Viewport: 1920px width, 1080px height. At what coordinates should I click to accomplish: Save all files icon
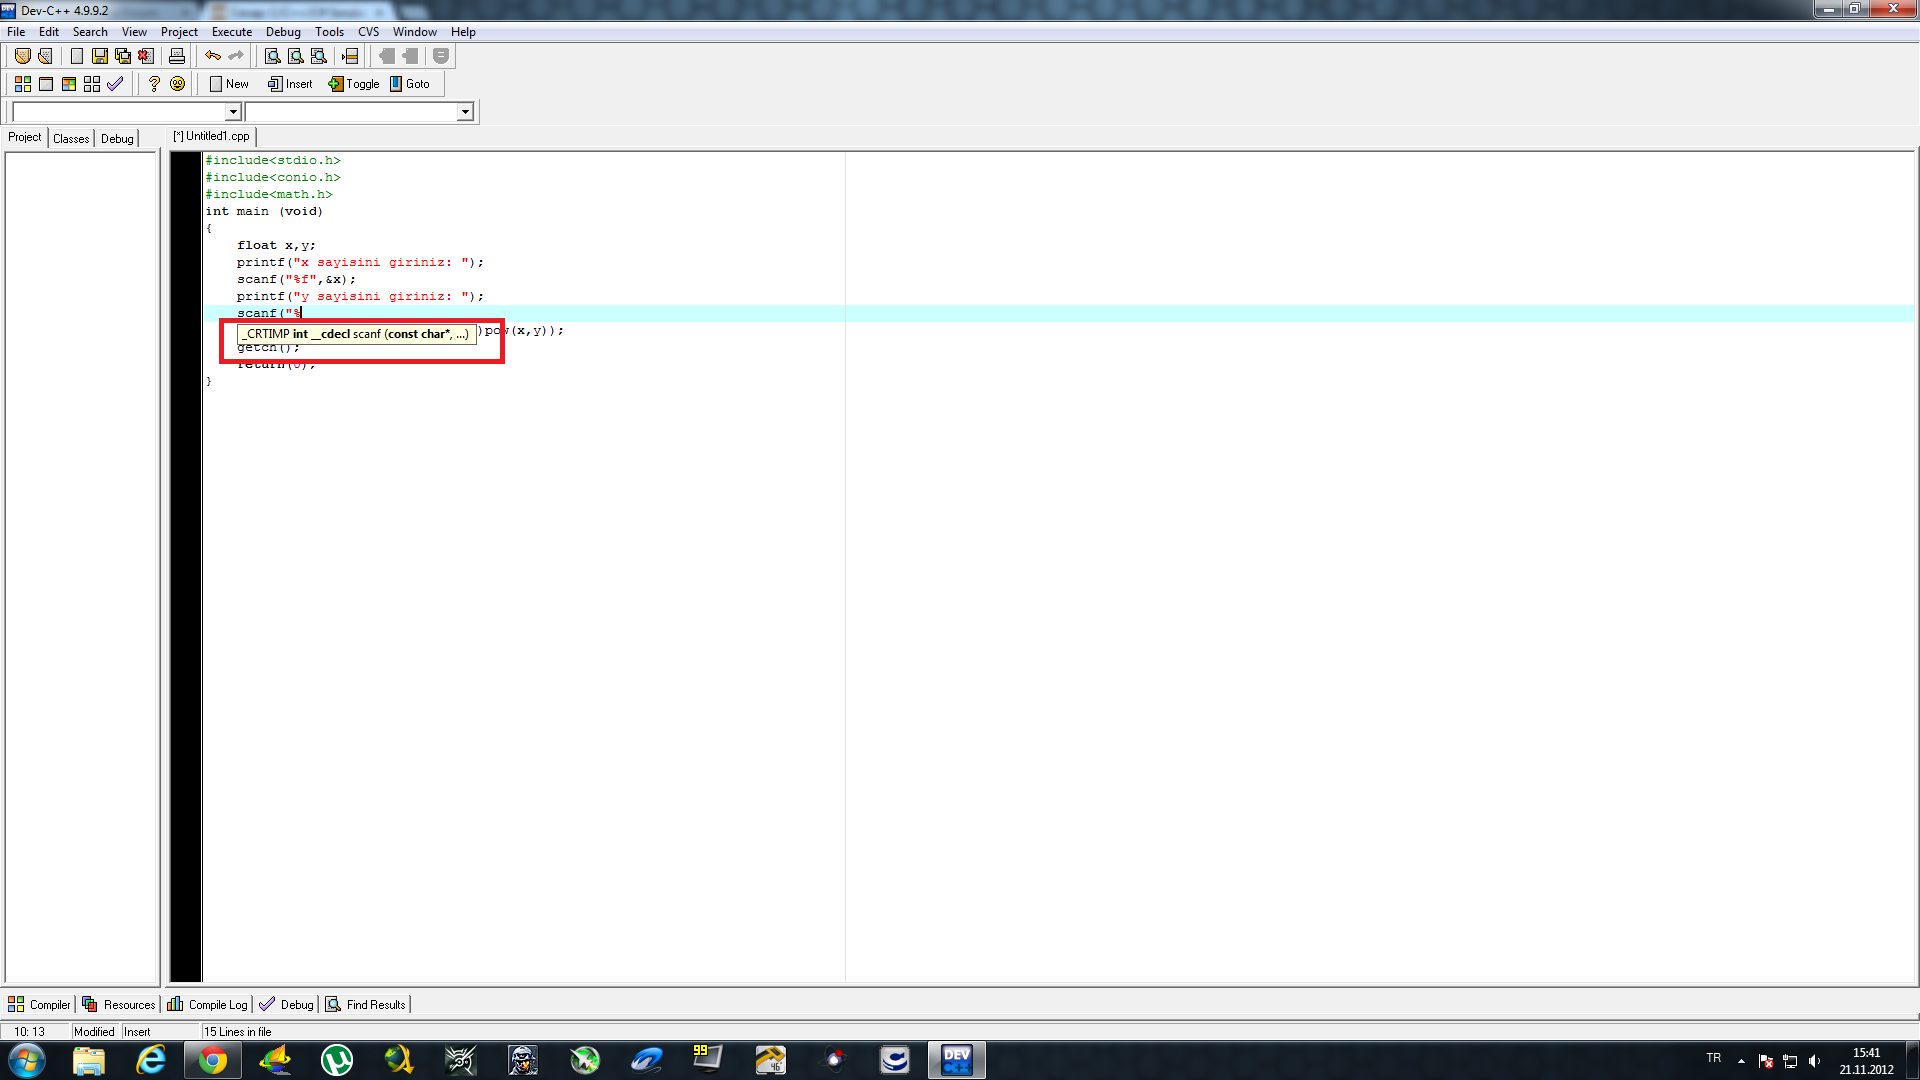122,56
